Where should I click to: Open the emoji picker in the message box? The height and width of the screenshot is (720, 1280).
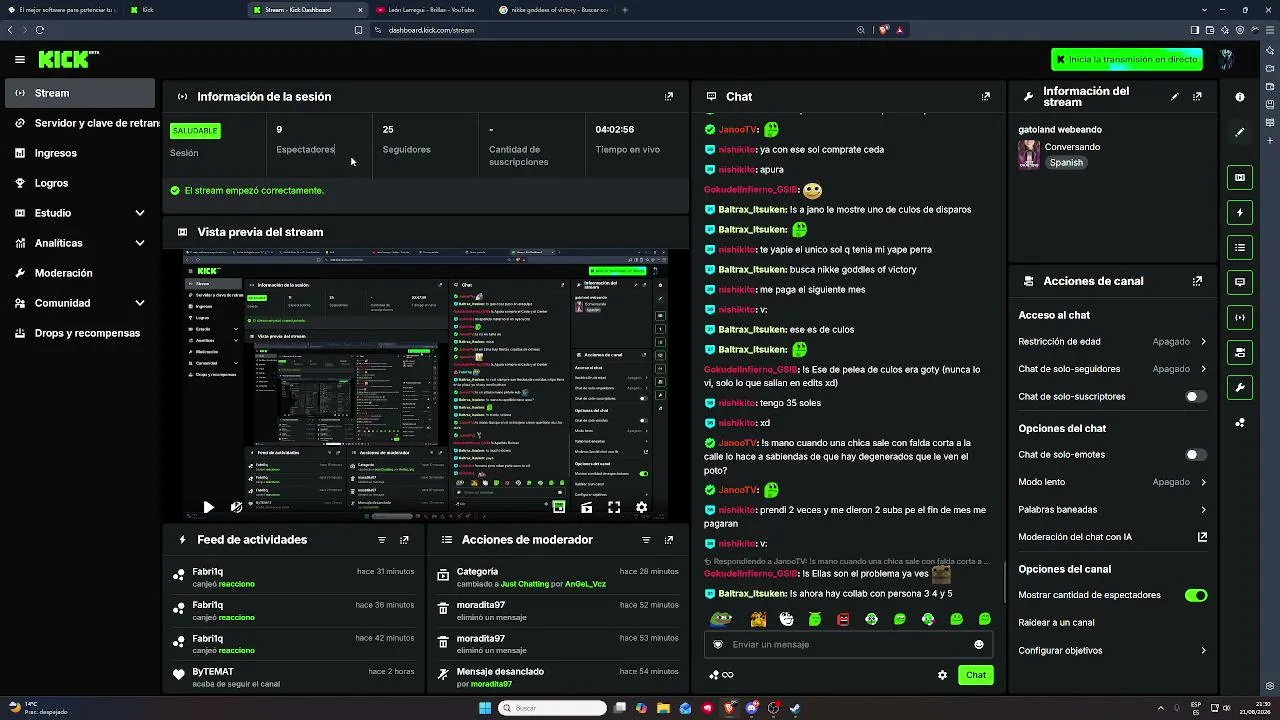coord(979,645)
